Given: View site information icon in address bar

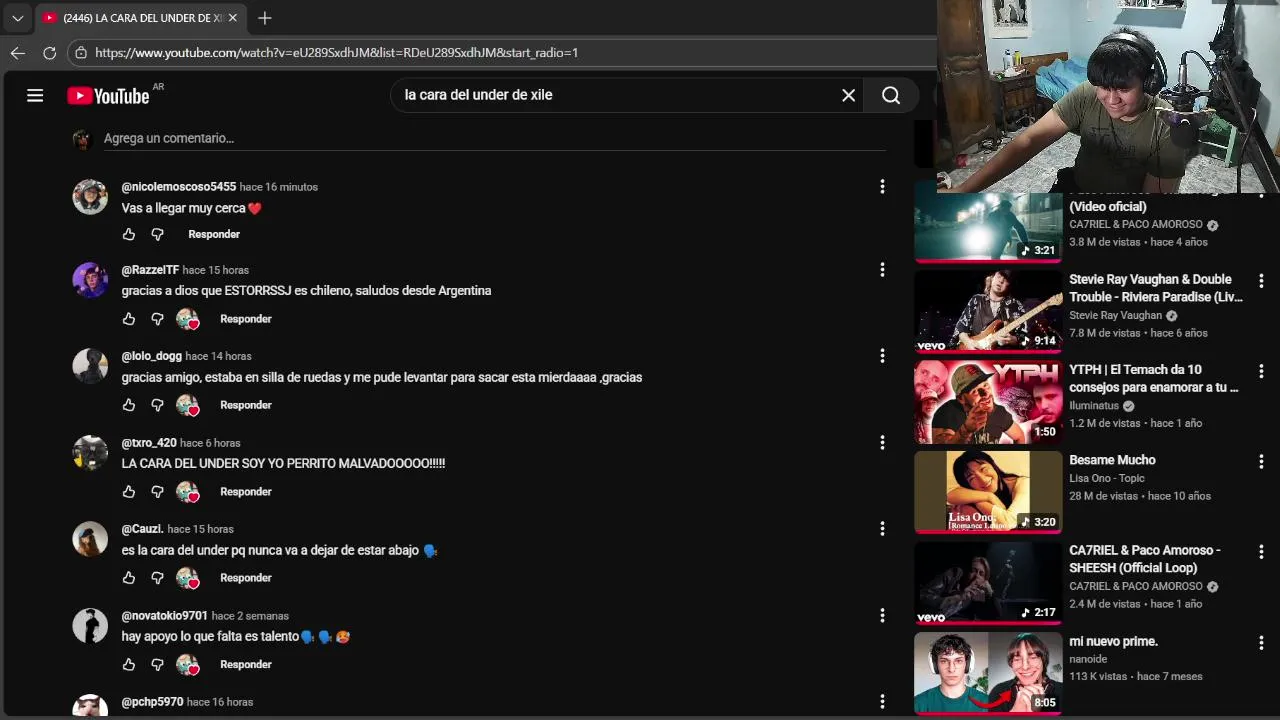Looking at the screenshot, I should 81,52.
